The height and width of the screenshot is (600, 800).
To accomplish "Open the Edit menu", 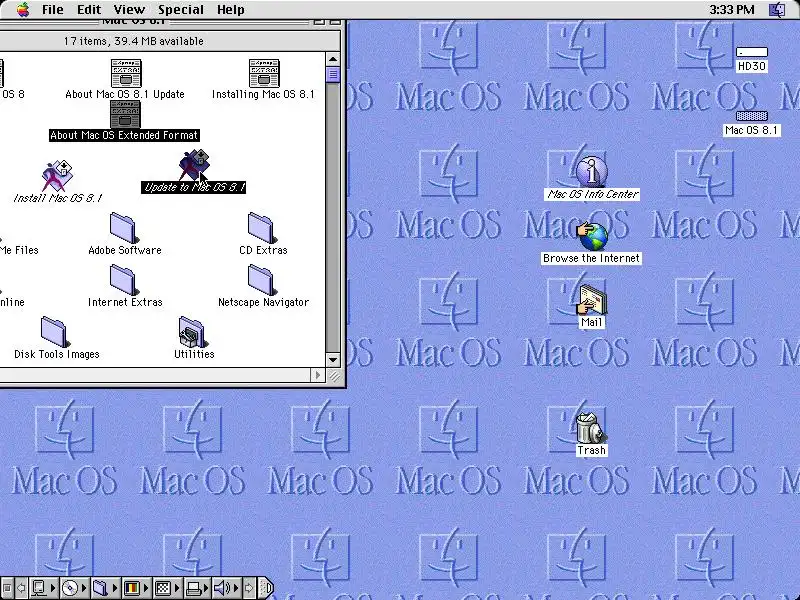I will [89, 9].
